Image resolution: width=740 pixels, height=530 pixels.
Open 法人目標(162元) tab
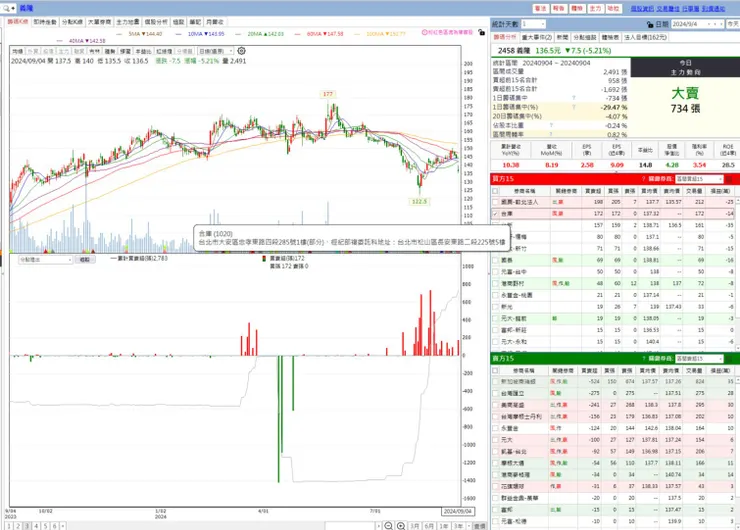click(x=645, y=37)
